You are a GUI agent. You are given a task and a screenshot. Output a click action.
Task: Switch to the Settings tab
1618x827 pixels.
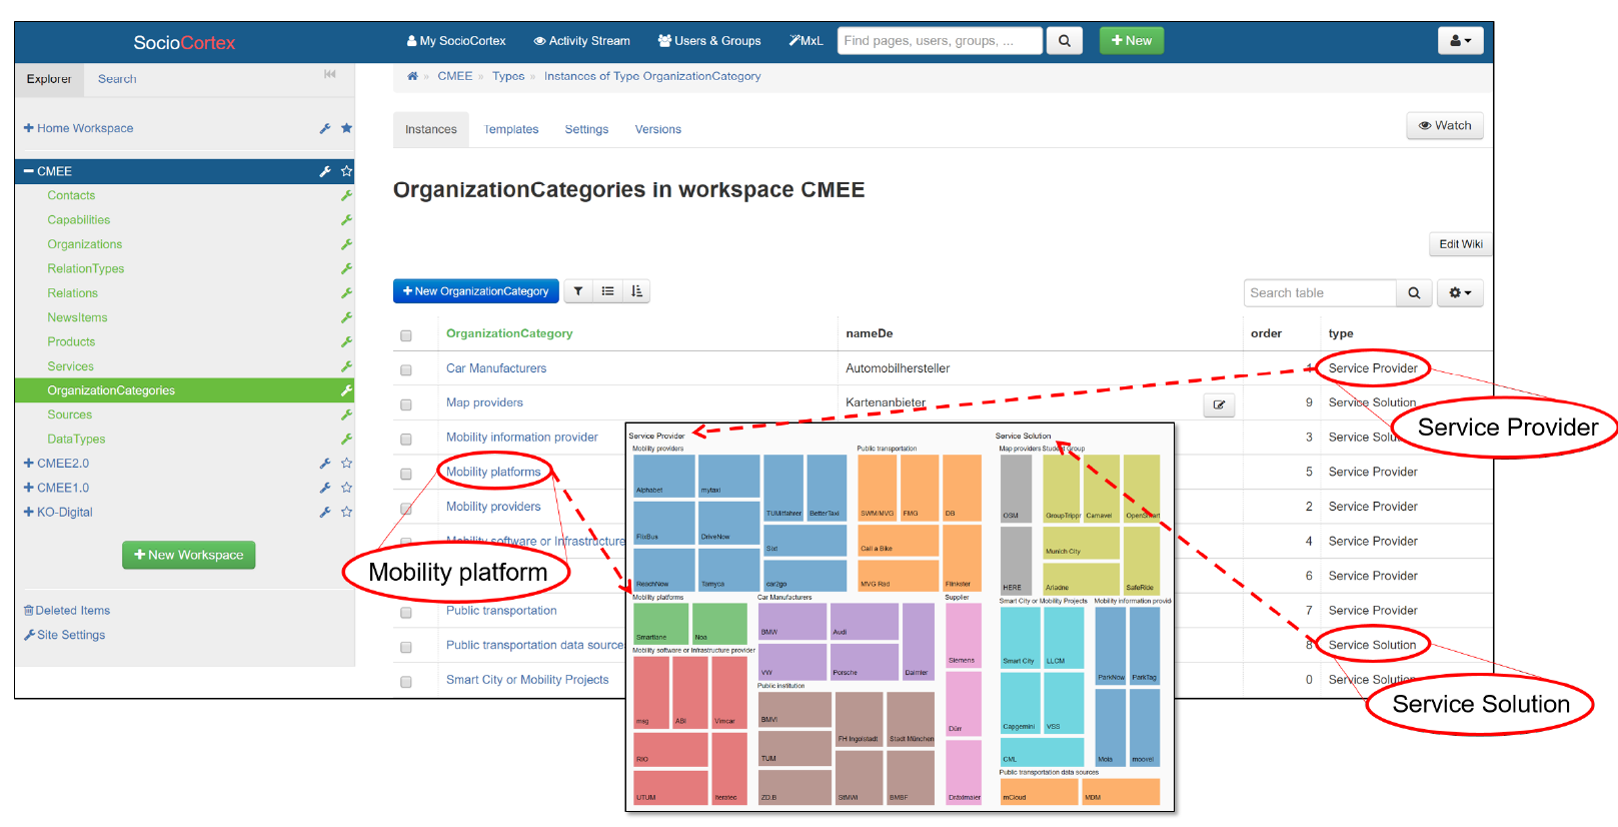pos(586,130)
